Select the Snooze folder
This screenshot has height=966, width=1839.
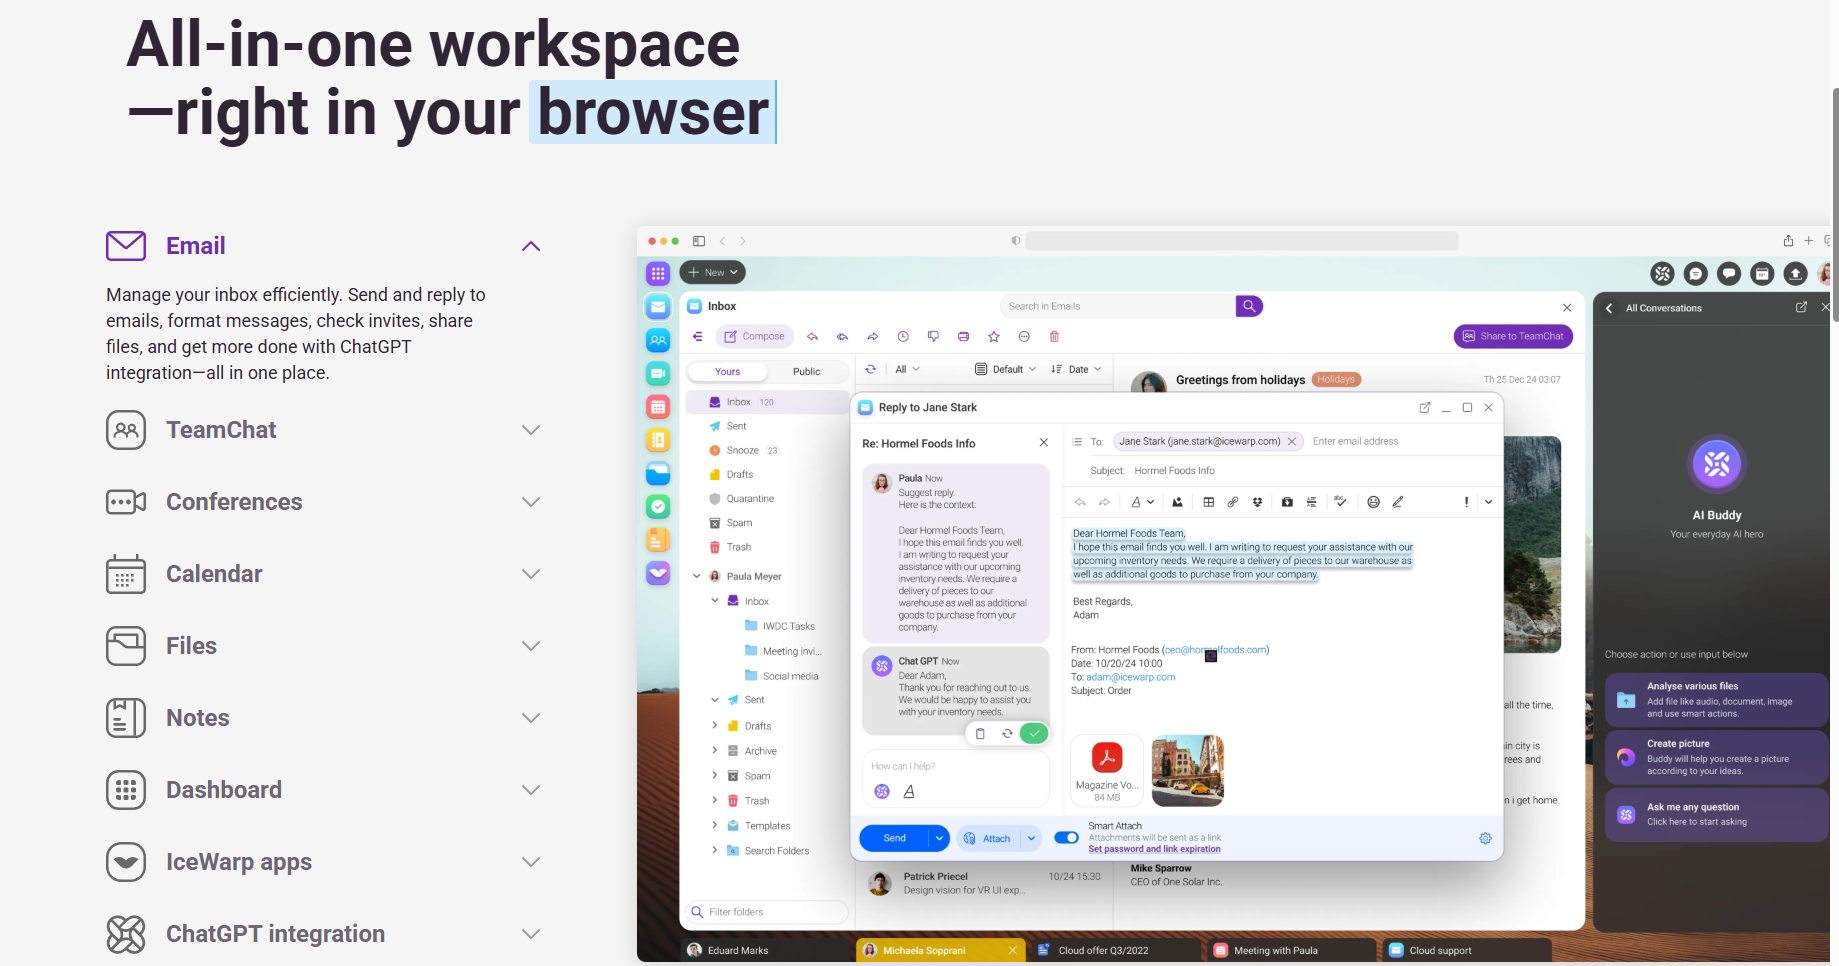743,450
